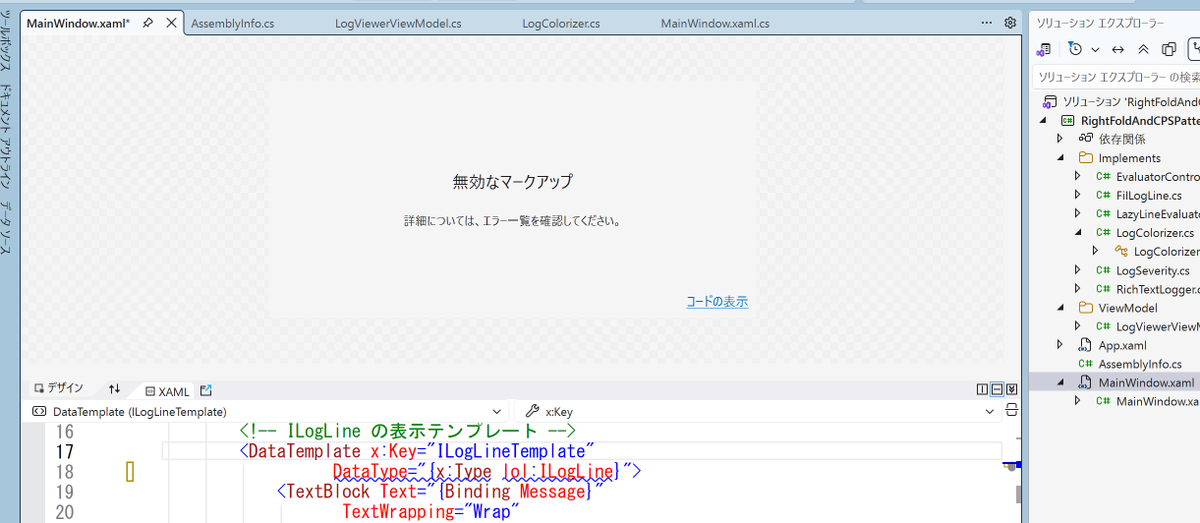Screen dimensions: 1200x523
Task: Click the Git branch icon in Solution Explorer
Action: (1194, 49)
